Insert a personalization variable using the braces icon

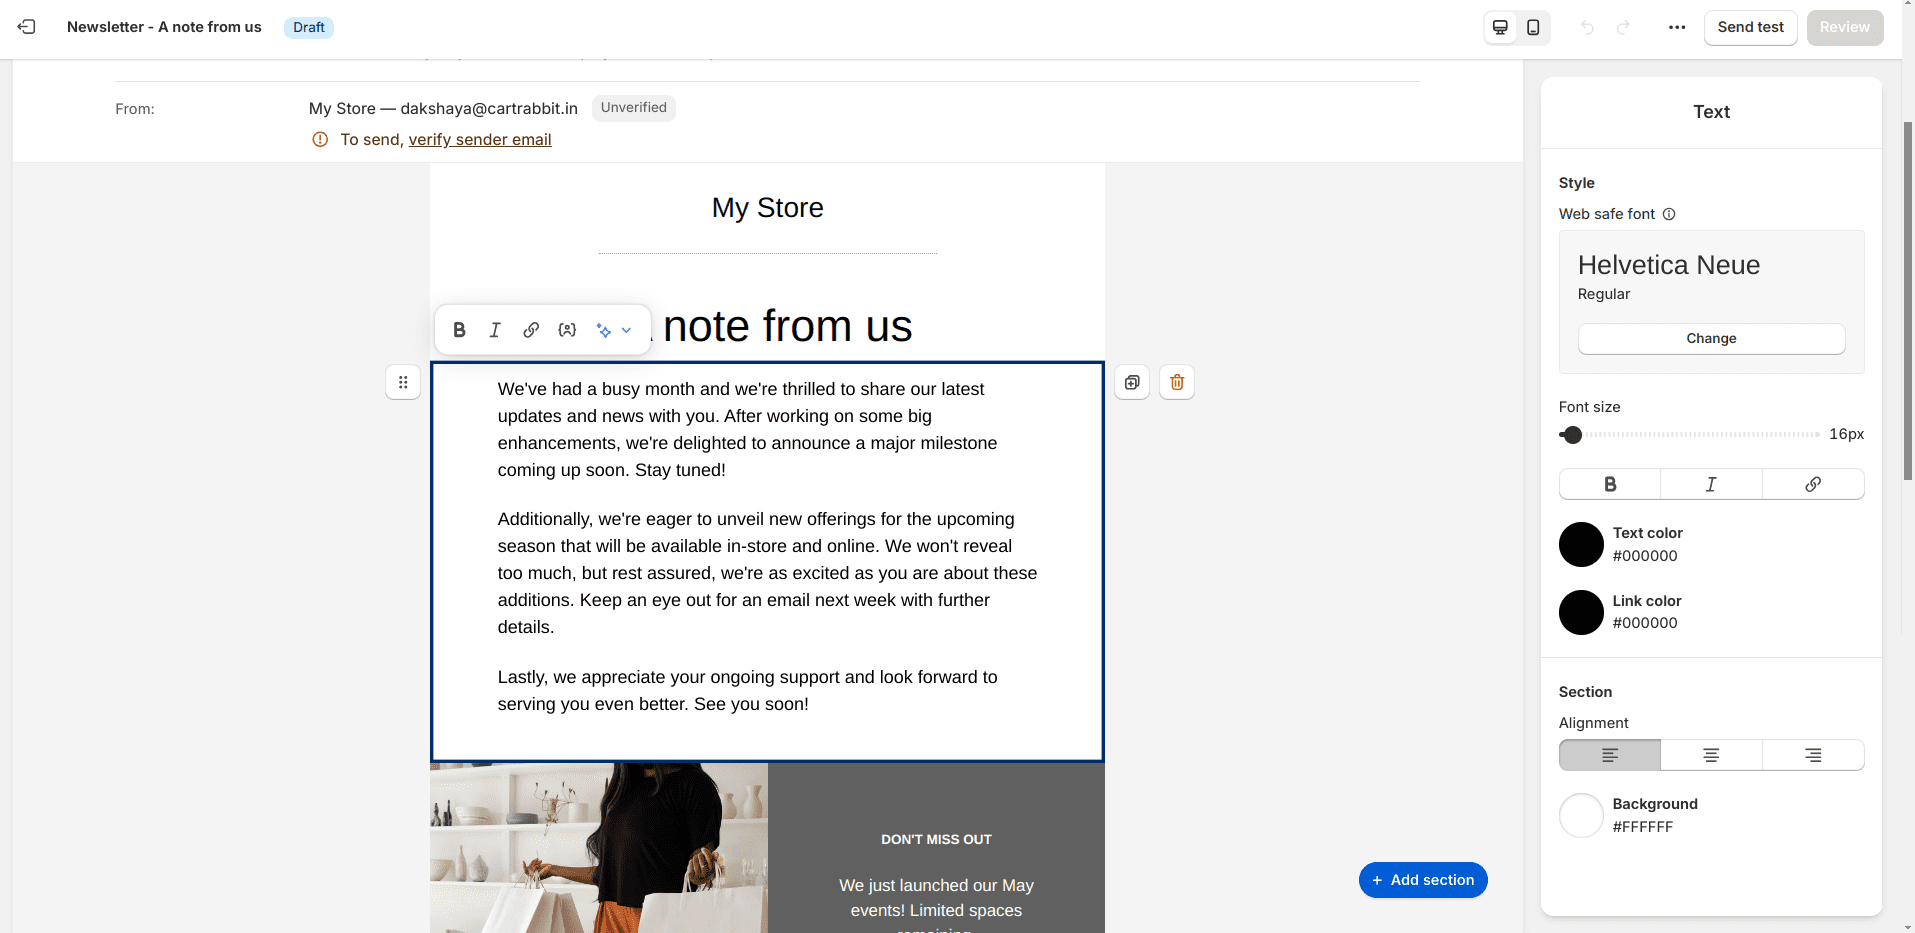click(x=567, y=329)
